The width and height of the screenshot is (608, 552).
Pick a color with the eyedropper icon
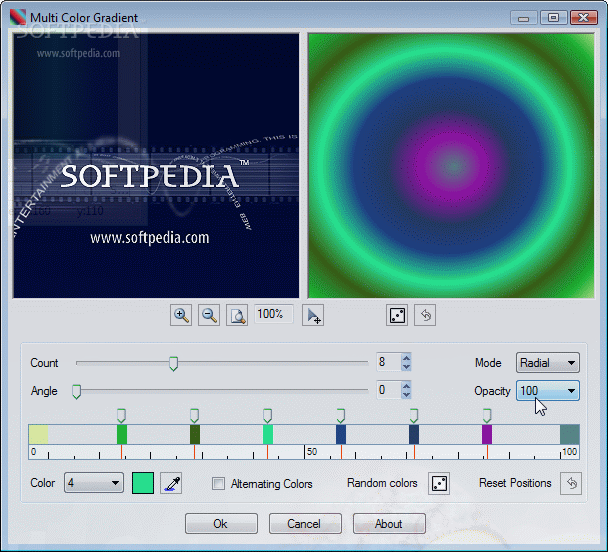(x=171, y=483)
